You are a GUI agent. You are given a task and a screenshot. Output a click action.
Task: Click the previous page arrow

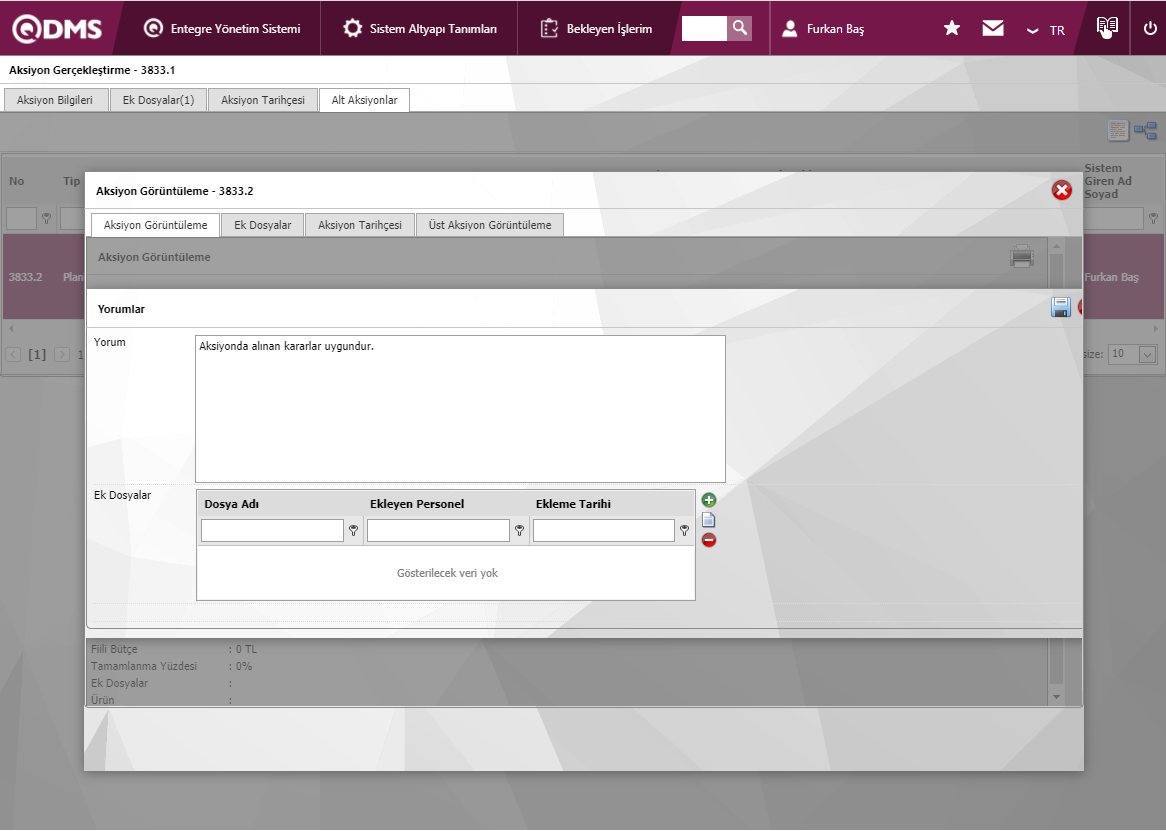click(x=13, y=355)
